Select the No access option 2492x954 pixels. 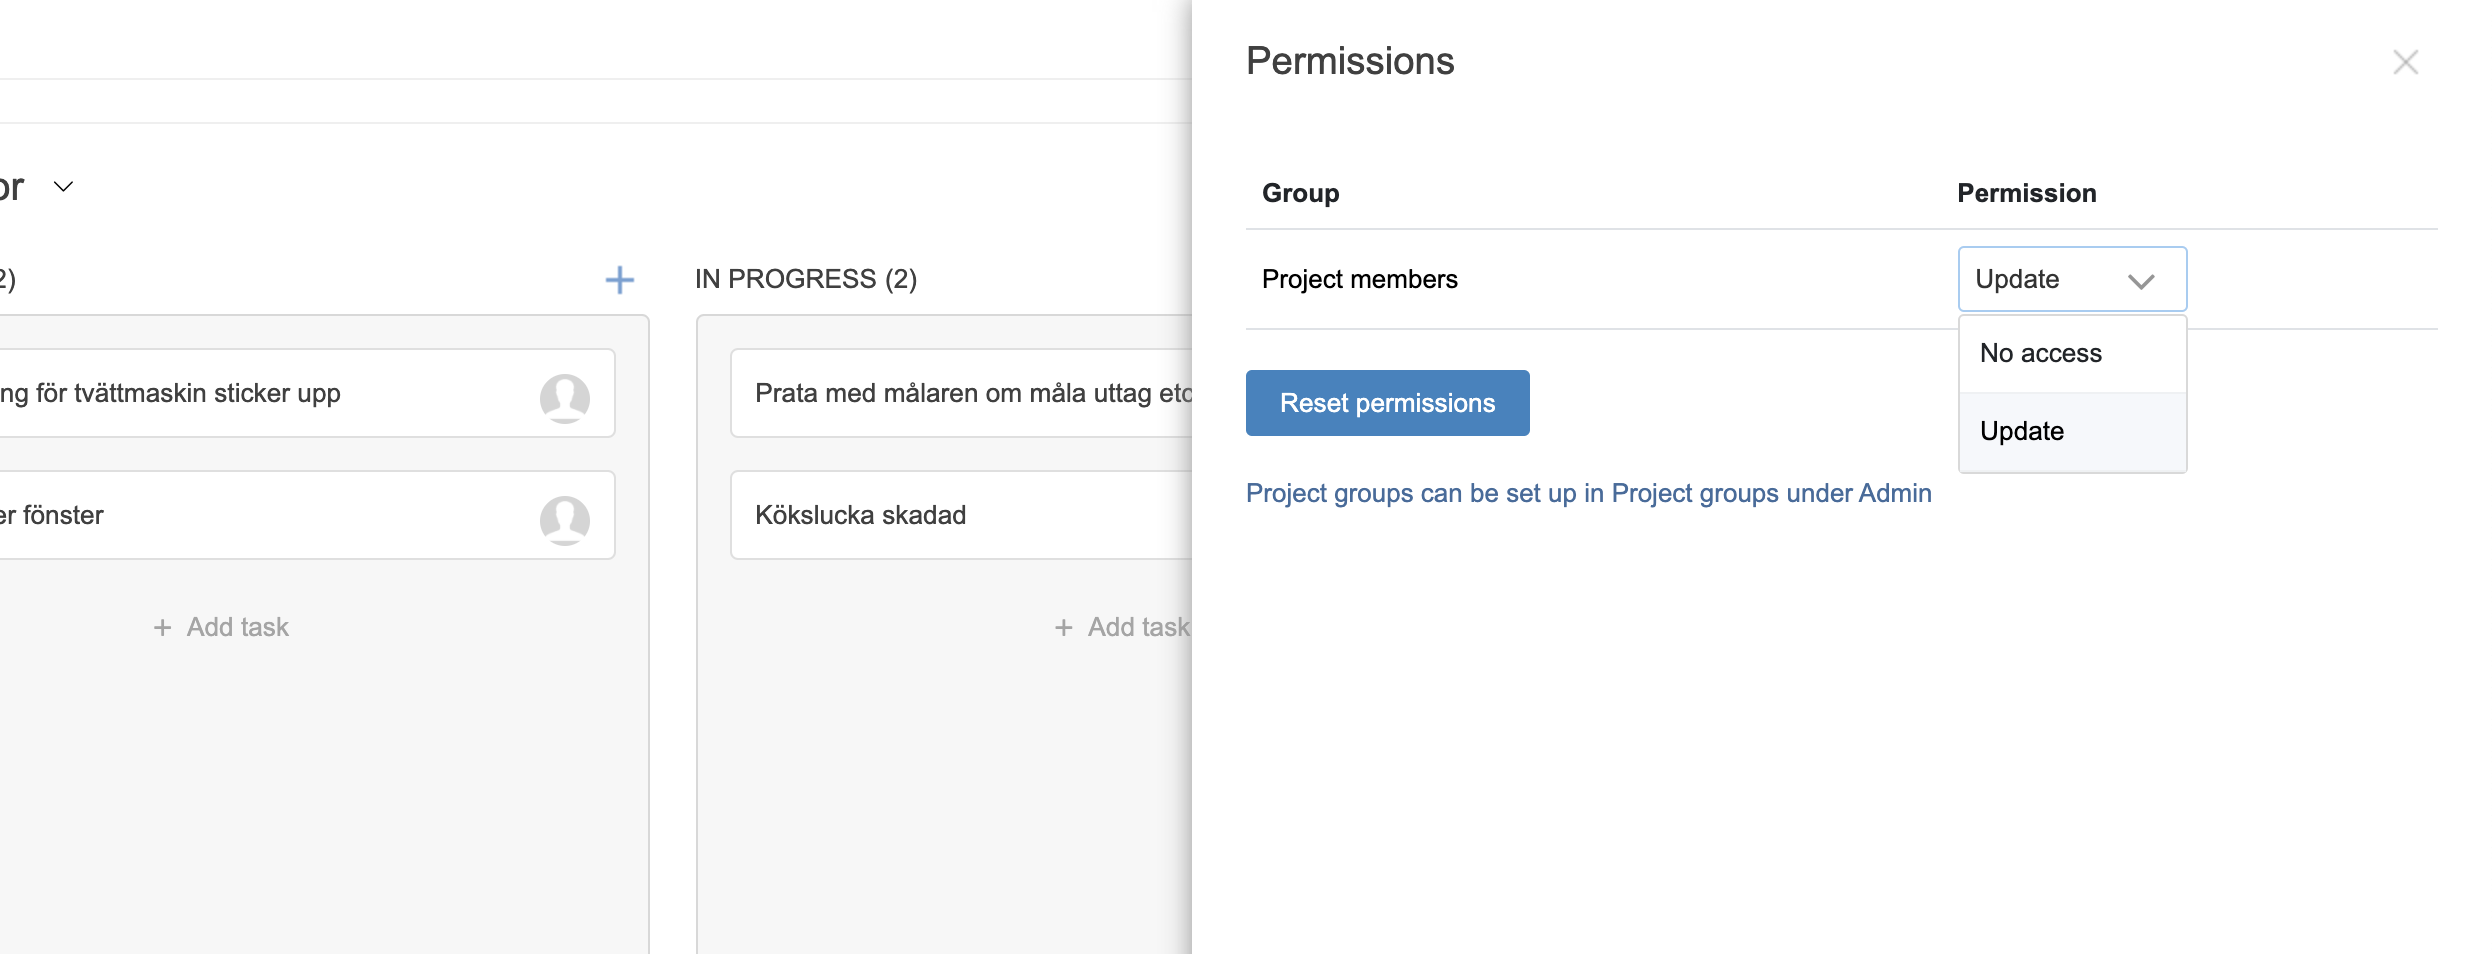pos(2072,353)
